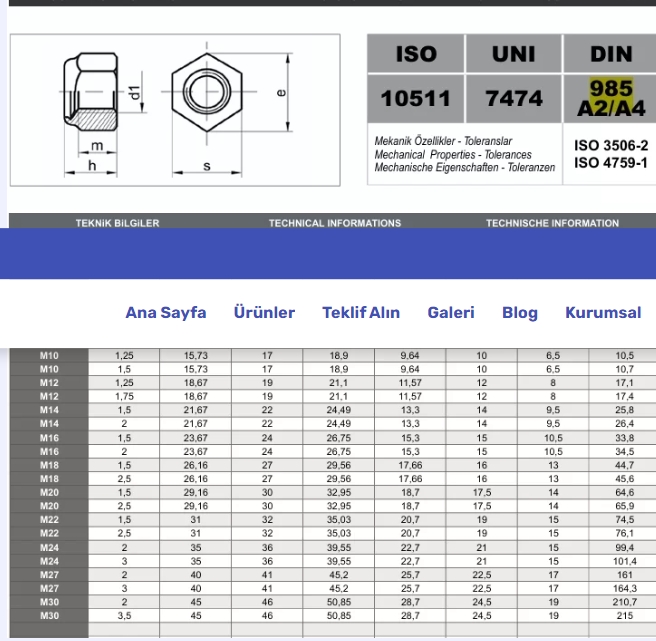The height and width of the screenshot is (641, 656).
Task: Click the 7474 standard number
Action: point(513,99)
